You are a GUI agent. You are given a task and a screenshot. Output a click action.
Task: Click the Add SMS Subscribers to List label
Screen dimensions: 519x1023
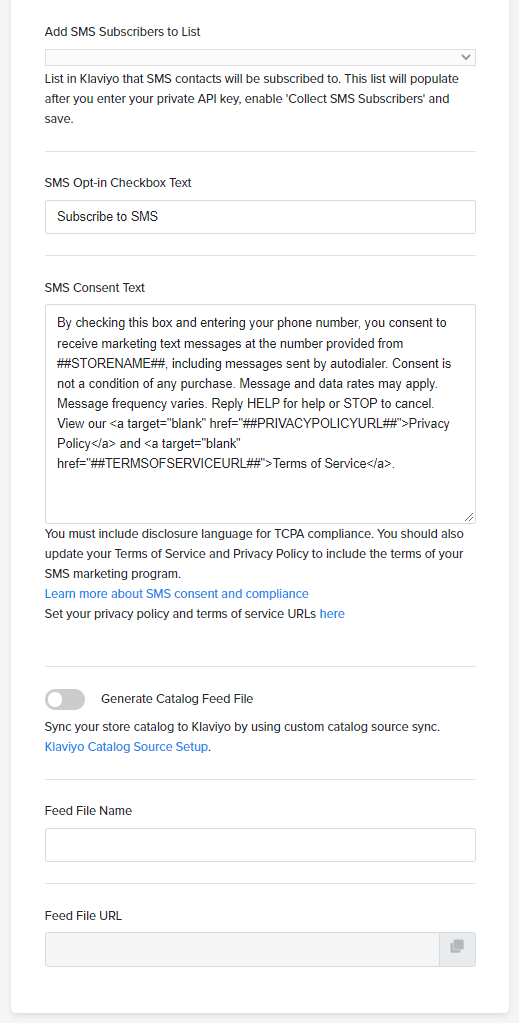click(x=123, y=31)
